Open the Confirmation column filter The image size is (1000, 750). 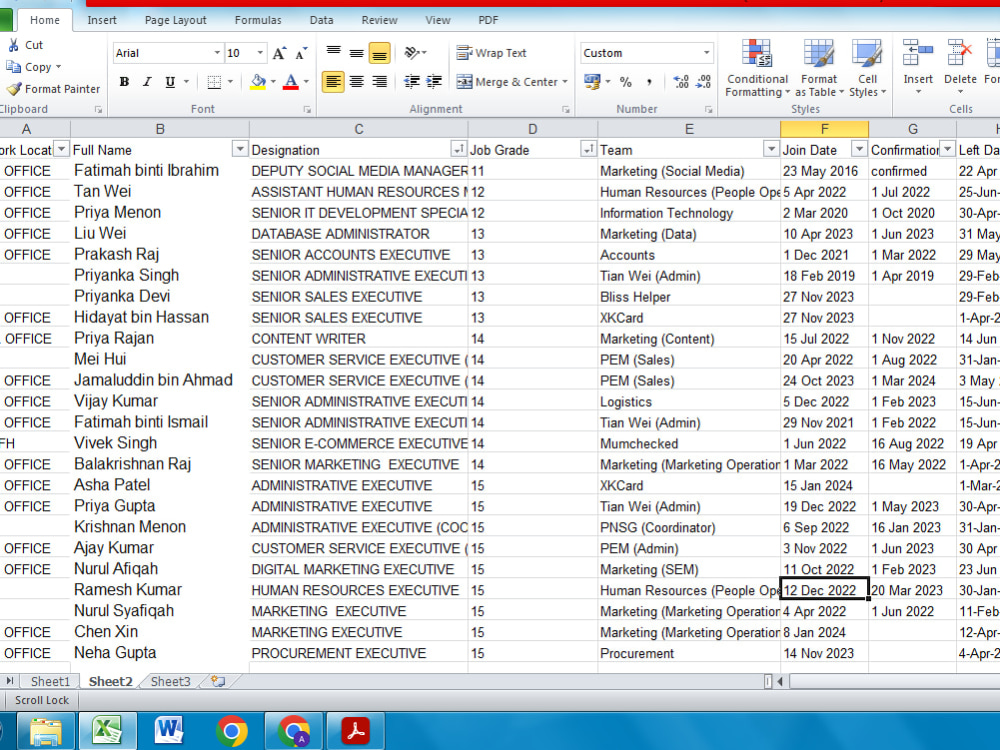click(948, 149)
